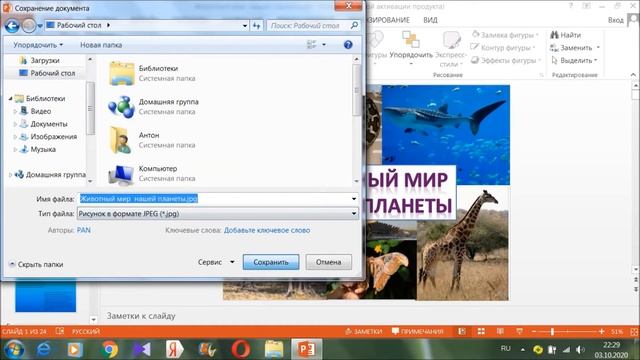Toggle ПРИМЕЧАНИЯ in the PowerPoint status bar
The width and height of the screenshot is (640, 360).
click(418, 331)
